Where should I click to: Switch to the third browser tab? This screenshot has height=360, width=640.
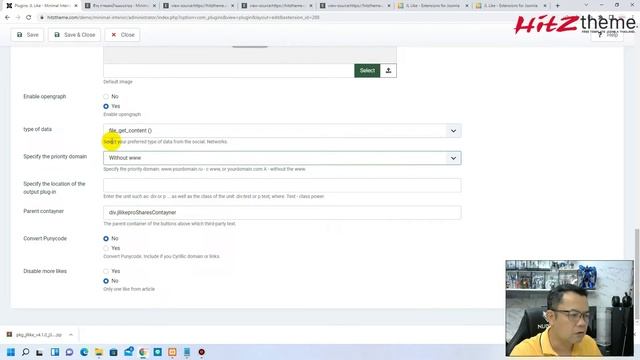pyautogui.click(x=197, y=6)
